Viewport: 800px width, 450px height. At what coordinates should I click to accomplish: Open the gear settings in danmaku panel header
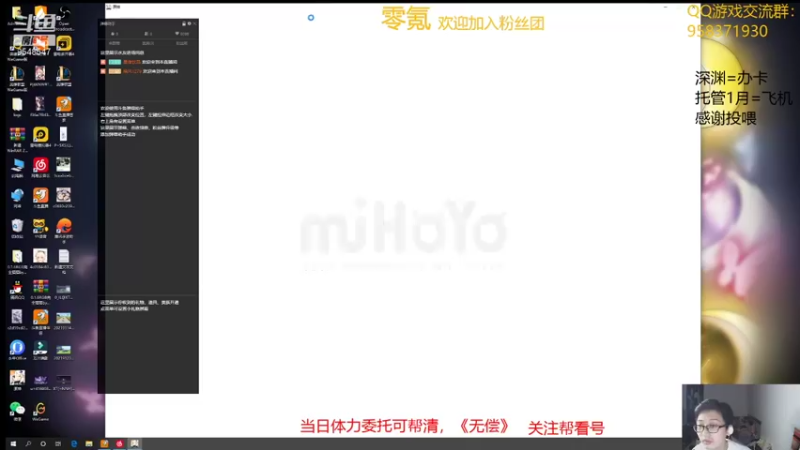point(189,23)
